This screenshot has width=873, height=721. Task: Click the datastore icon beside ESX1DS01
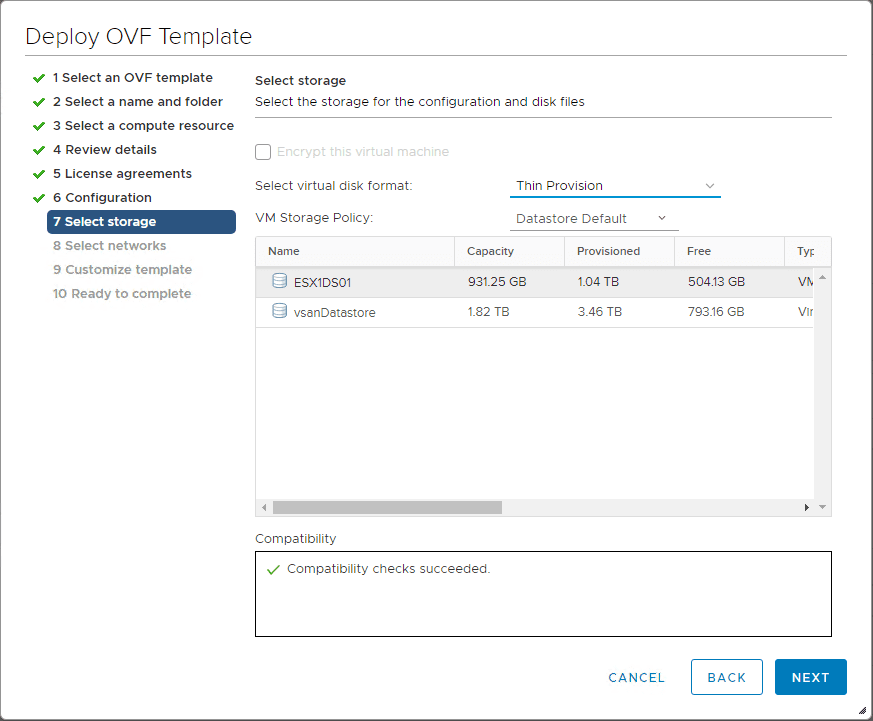coord(279,281)
